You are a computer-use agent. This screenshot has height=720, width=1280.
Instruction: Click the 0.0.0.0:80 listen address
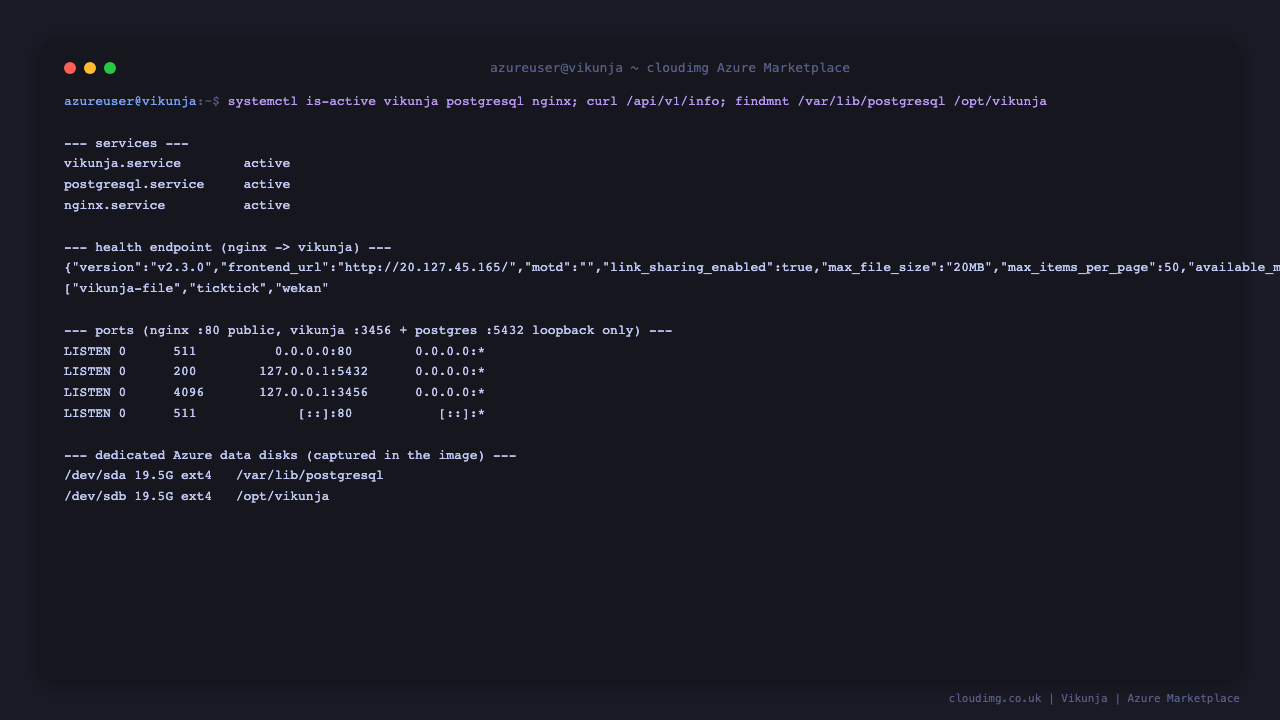click(x=314, y=351)
